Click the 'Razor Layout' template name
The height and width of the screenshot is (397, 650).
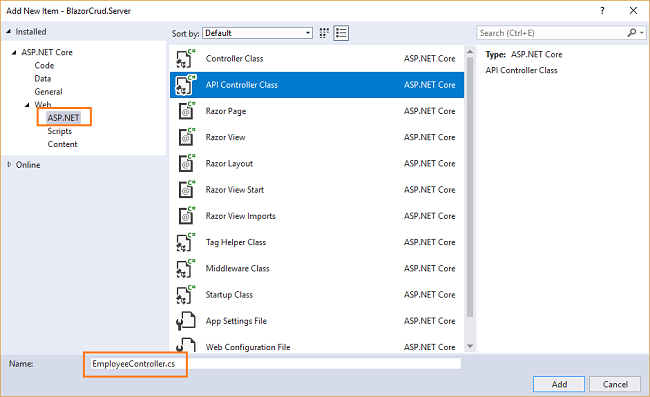tap(229, 163)
